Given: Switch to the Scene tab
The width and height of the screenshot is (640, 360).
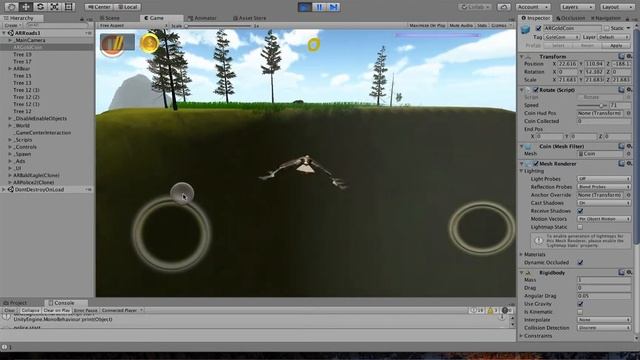Looking at the screenshot, I should point(110,18).
